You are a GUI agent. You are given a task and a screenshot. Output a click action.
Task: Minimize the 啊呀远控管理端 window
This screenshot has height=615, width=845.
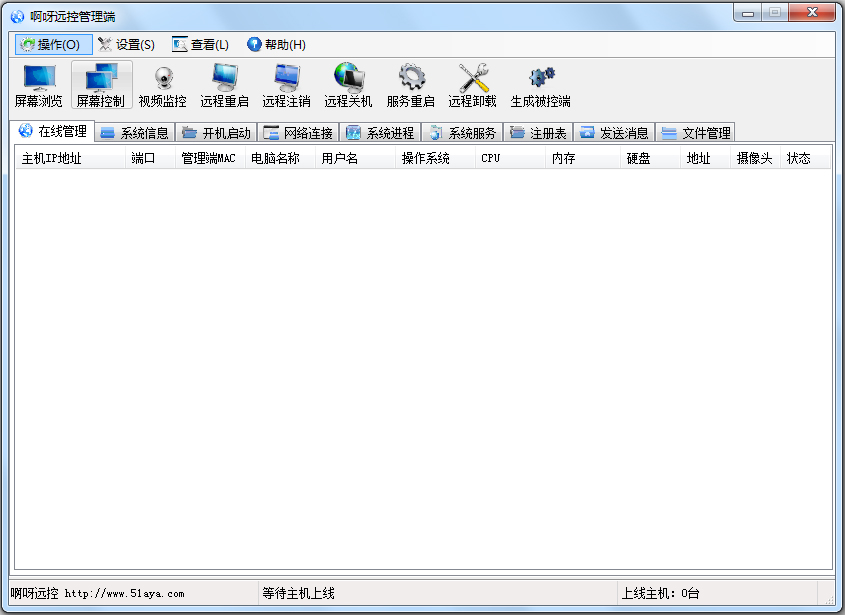(x=747, y=13)
